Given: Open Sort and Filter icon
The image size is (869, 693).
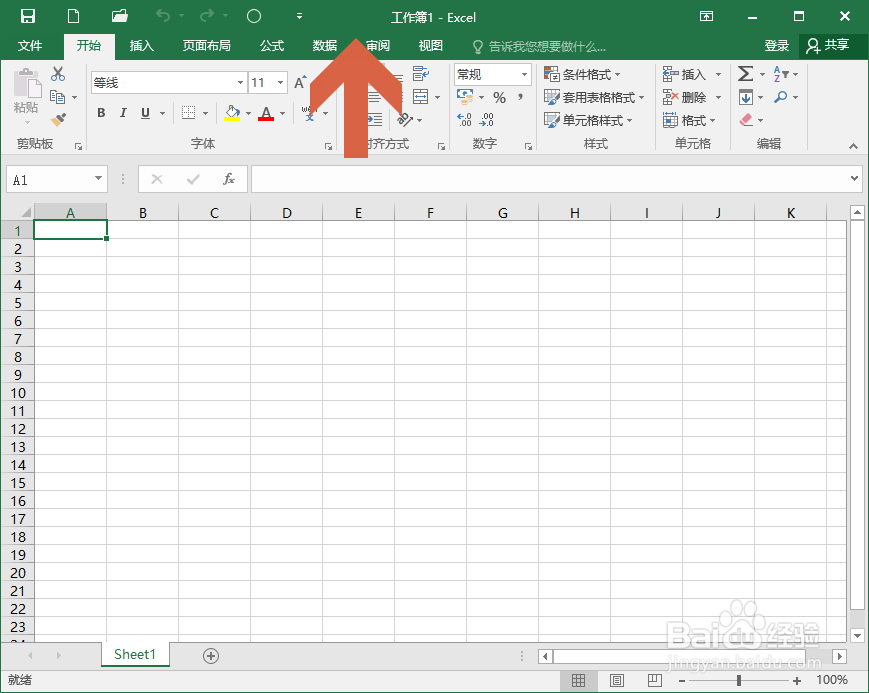Looking at the screenshot, I should [x=781, y=74].
